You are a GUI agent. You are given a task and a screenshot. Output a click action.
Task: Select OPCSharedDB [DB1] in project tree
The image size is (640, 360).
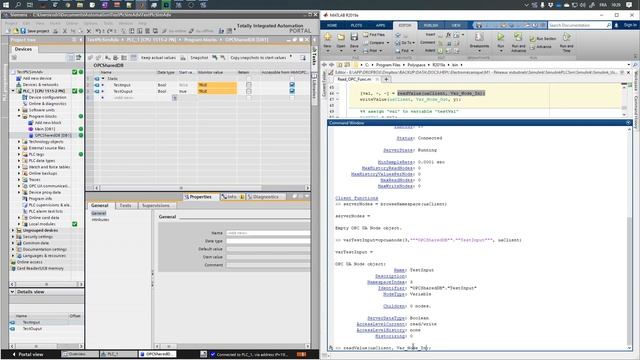(x=50, y=135)
